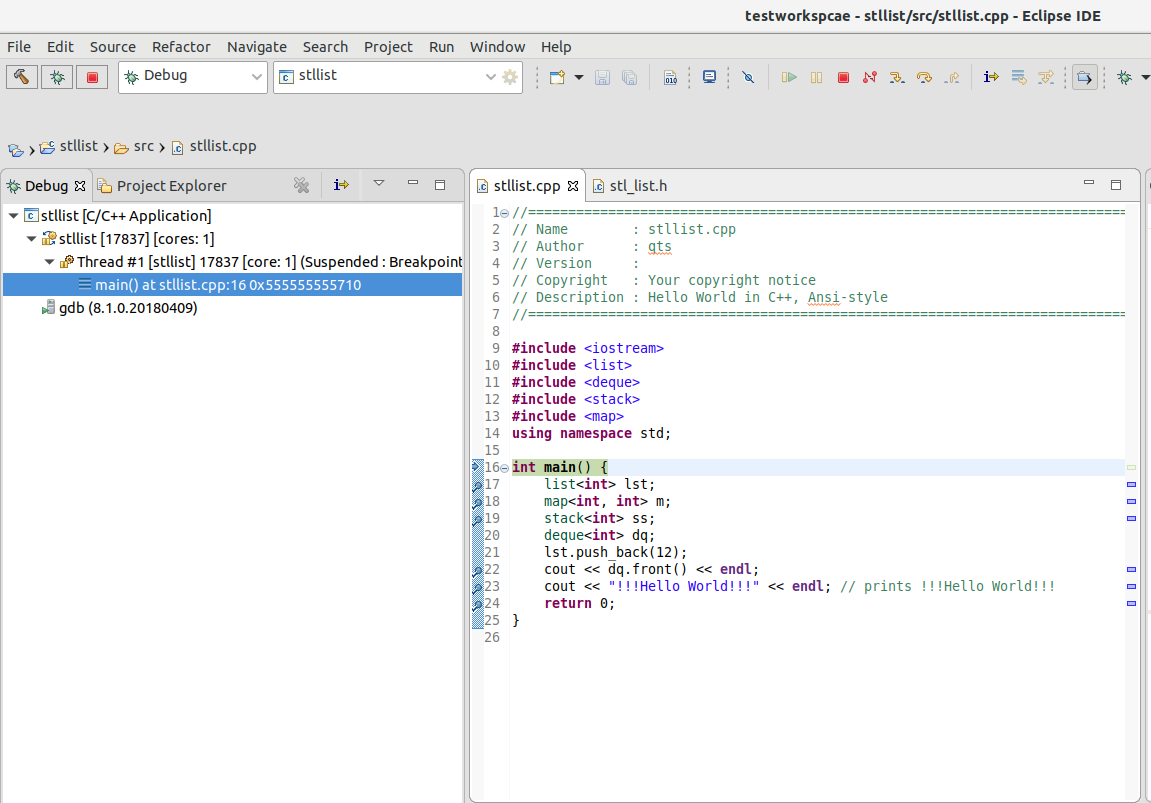The image size is (1151, 803).
Task: Click Step Return icon
Action: tap(952, 77)
